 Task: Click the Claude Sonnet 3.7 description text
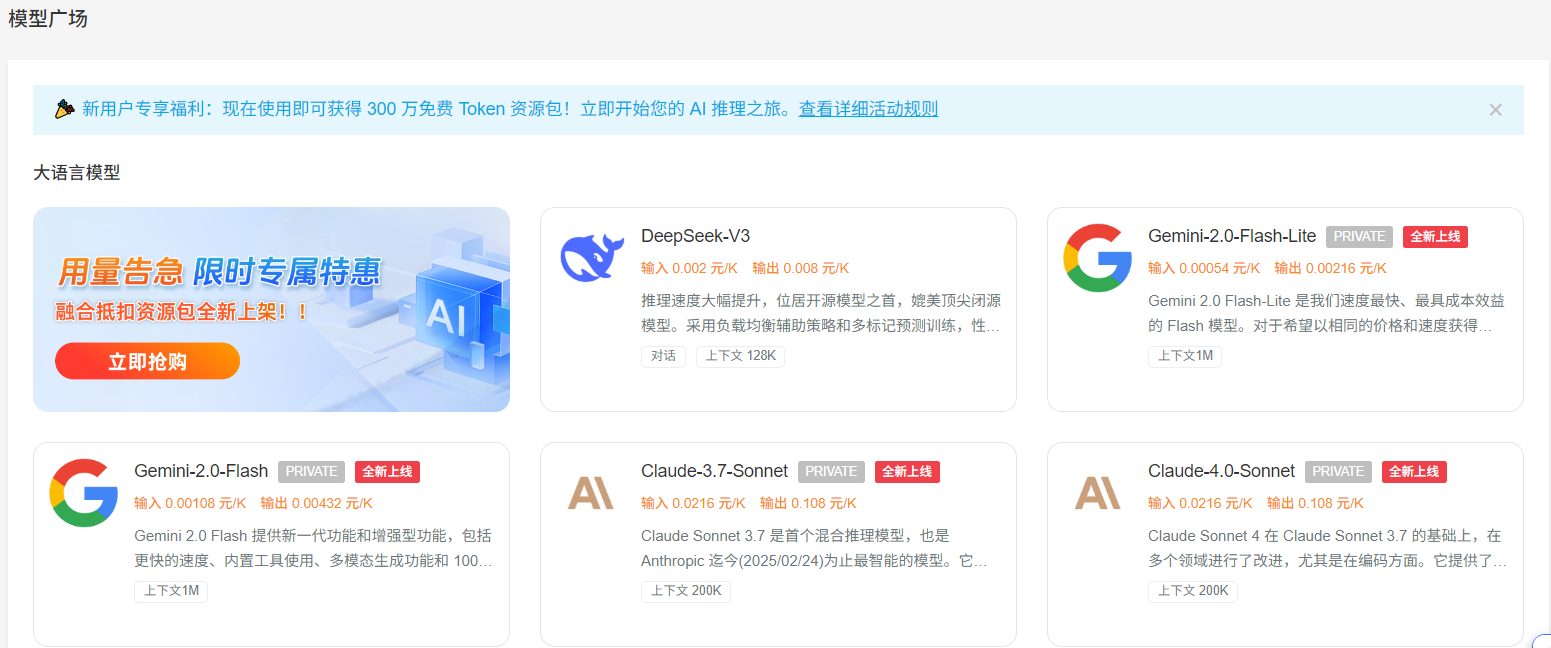[x=814, y=548]
